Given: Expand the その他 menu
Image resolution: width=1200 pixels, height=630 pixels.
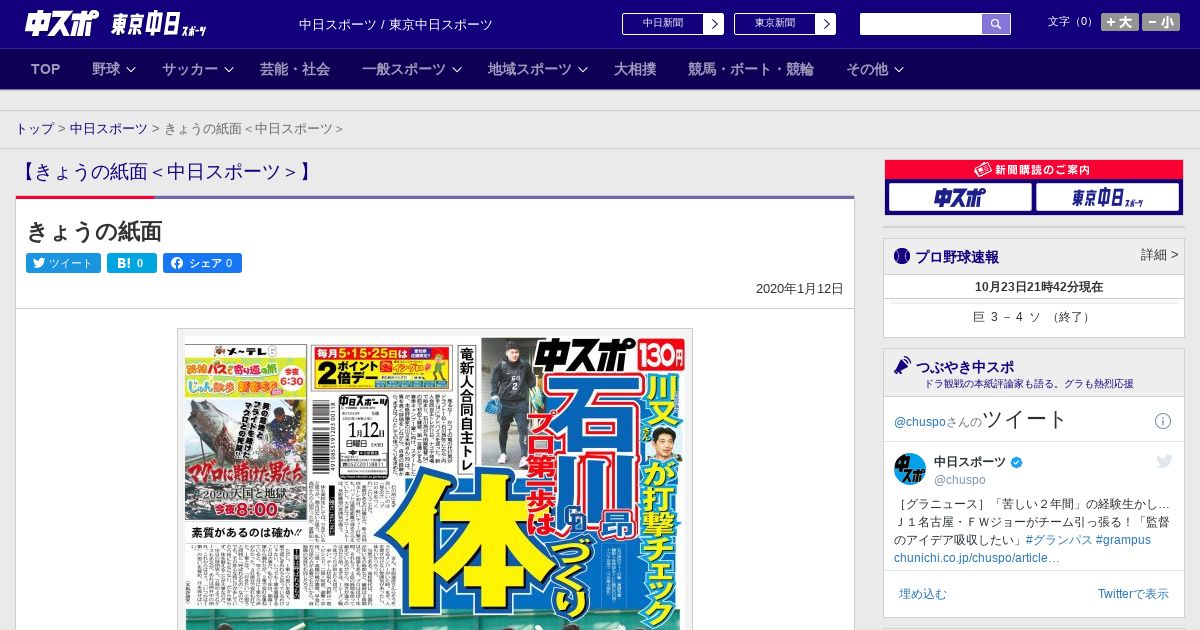Looking at the screenshot, I should click(x=875, y=69).
